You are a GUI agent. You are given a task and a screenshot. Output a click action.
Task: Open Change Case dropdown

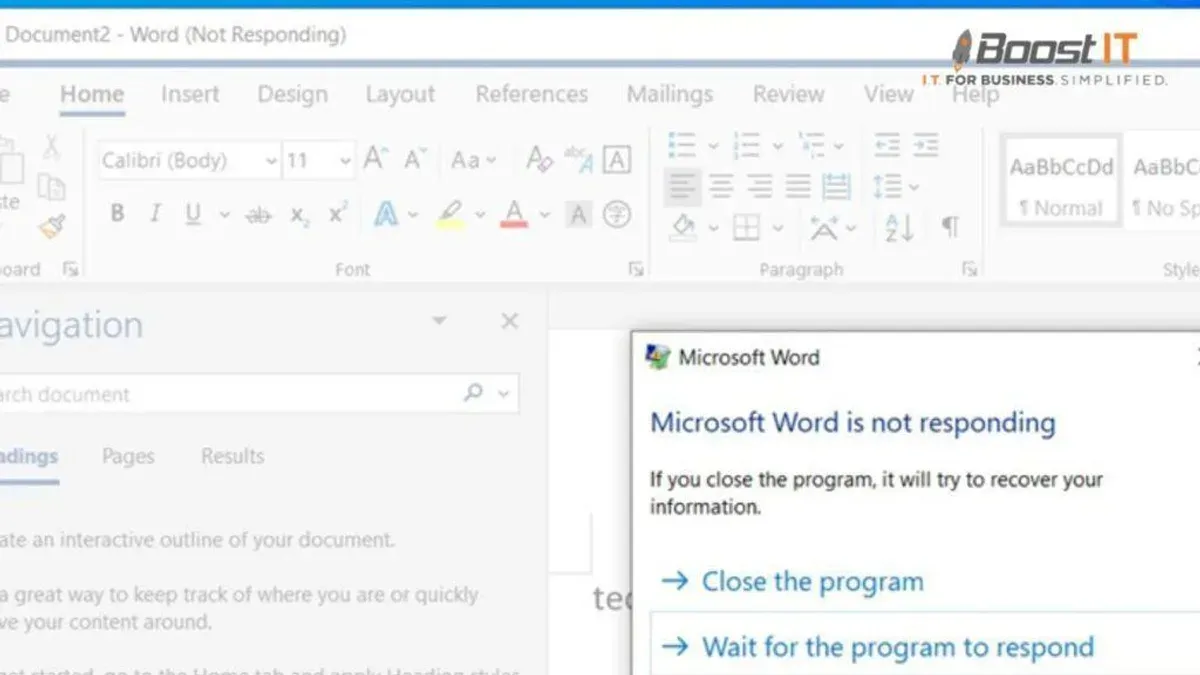click(x=473, y=160)
